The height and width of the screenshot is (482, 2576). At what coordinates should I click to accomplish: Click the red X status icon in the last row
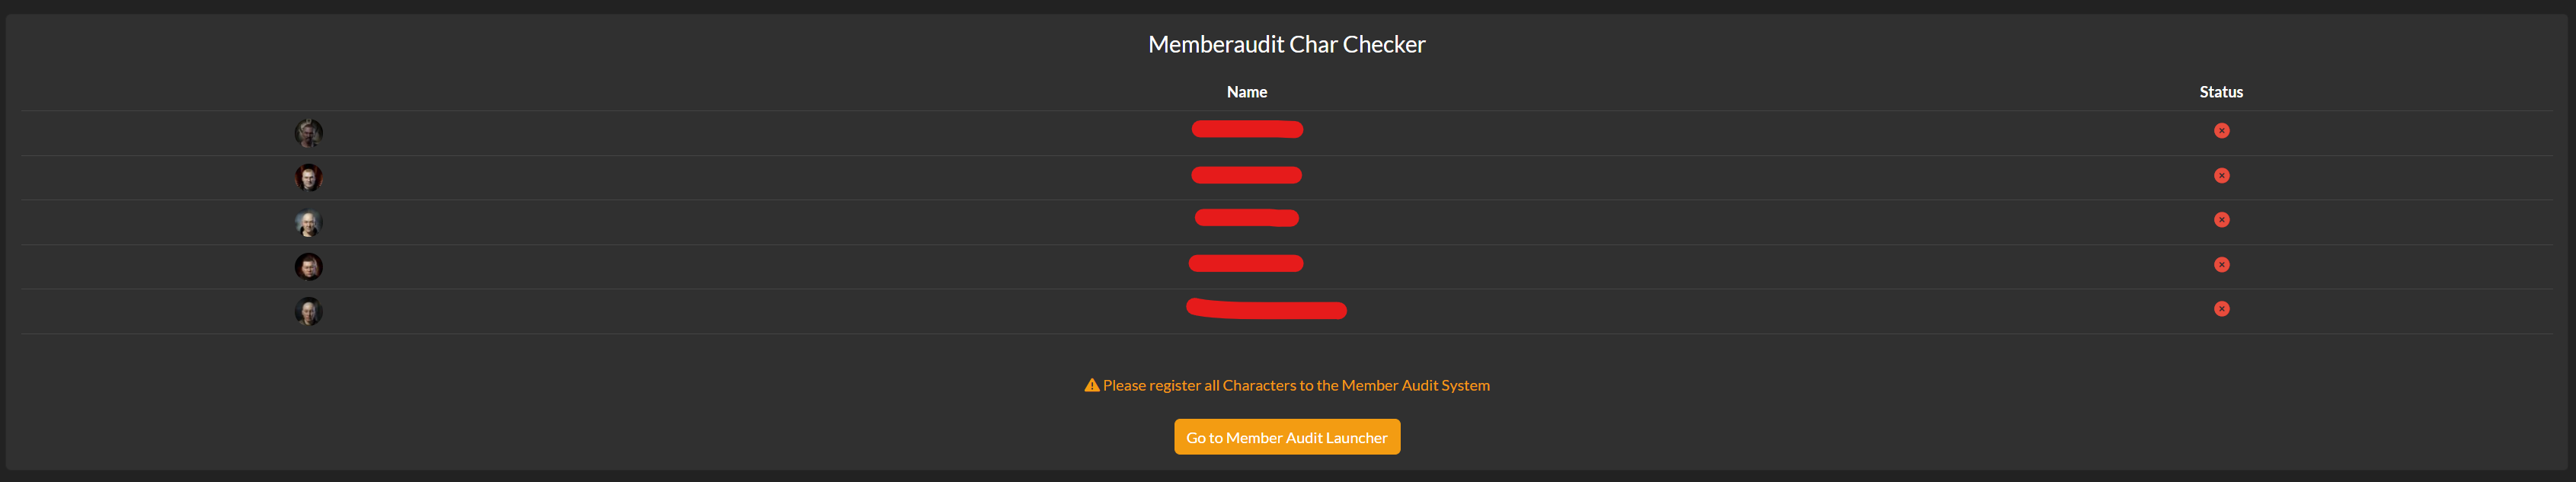click(x=2222, y=309)
